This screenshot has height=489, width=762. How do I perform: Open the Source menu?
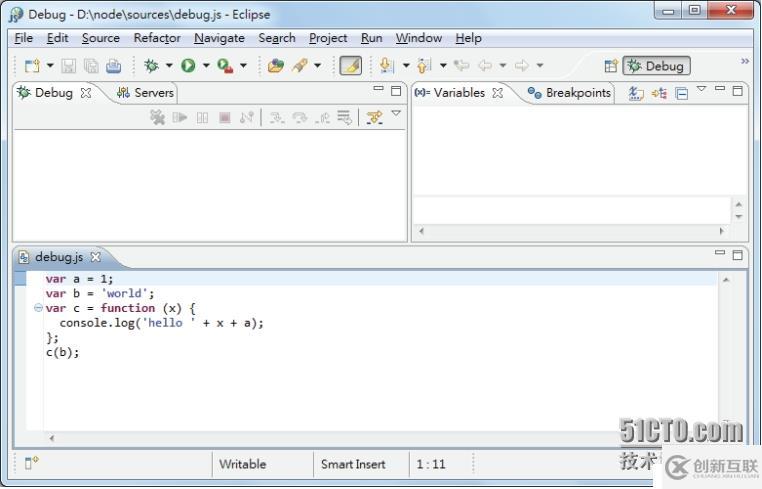click(101, 38)
